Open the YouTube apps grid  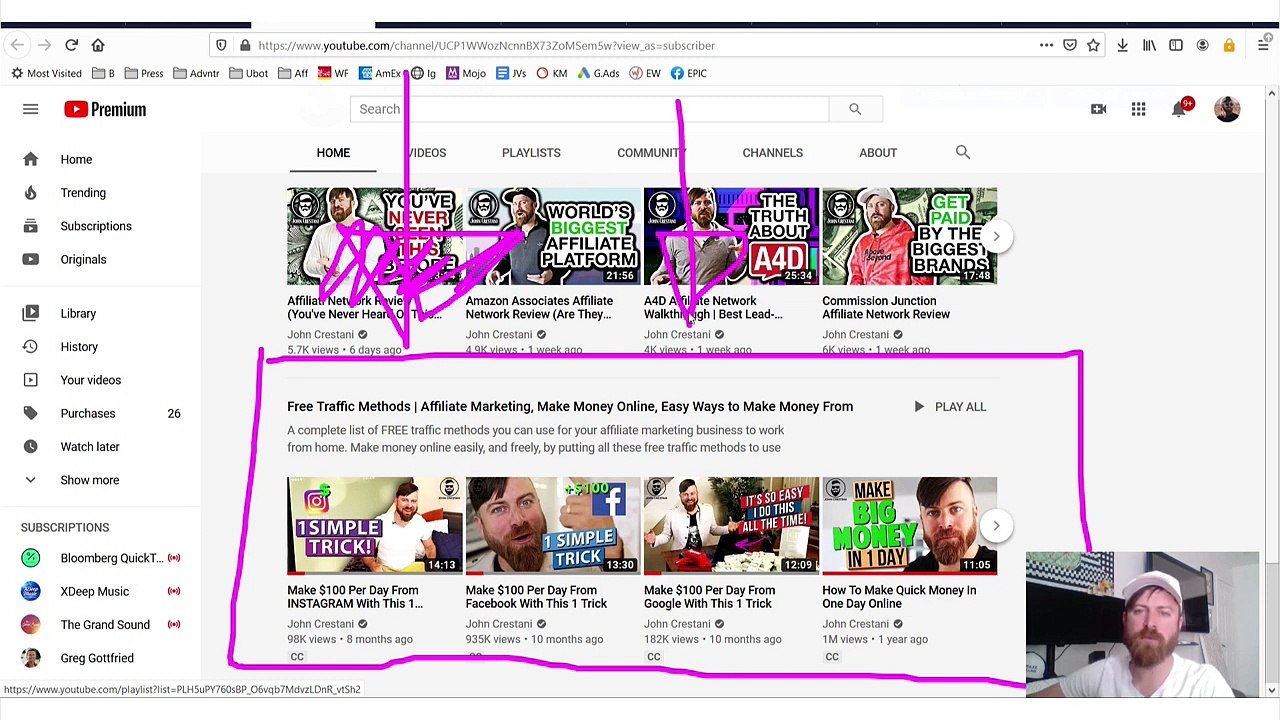pos(1138,109)
